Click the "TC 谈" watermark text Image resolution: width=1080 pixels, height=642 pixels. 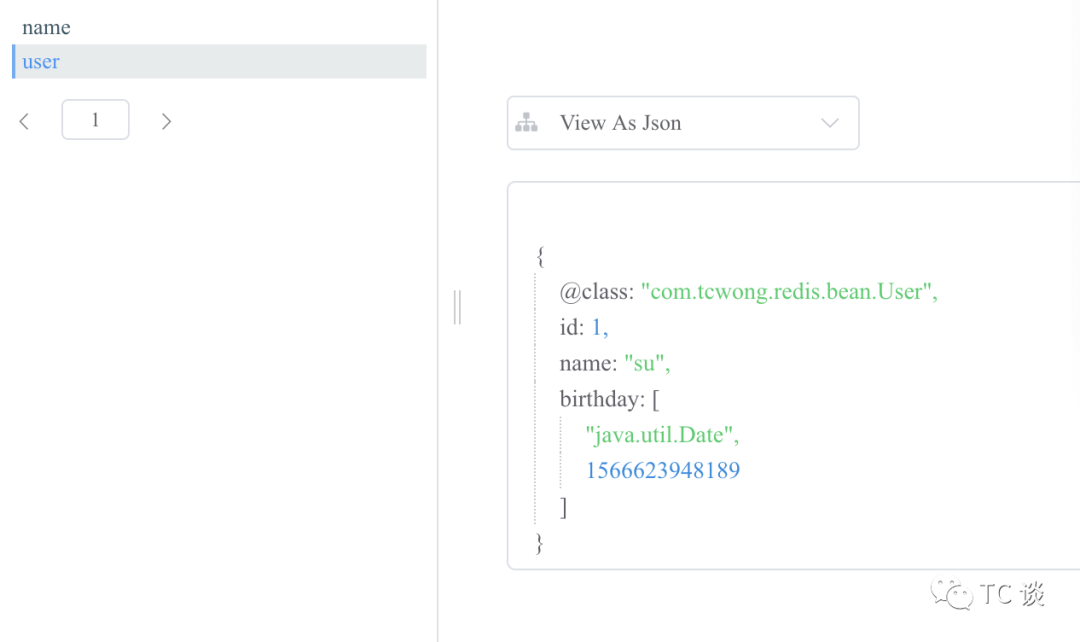click(x=1012, y=594)
